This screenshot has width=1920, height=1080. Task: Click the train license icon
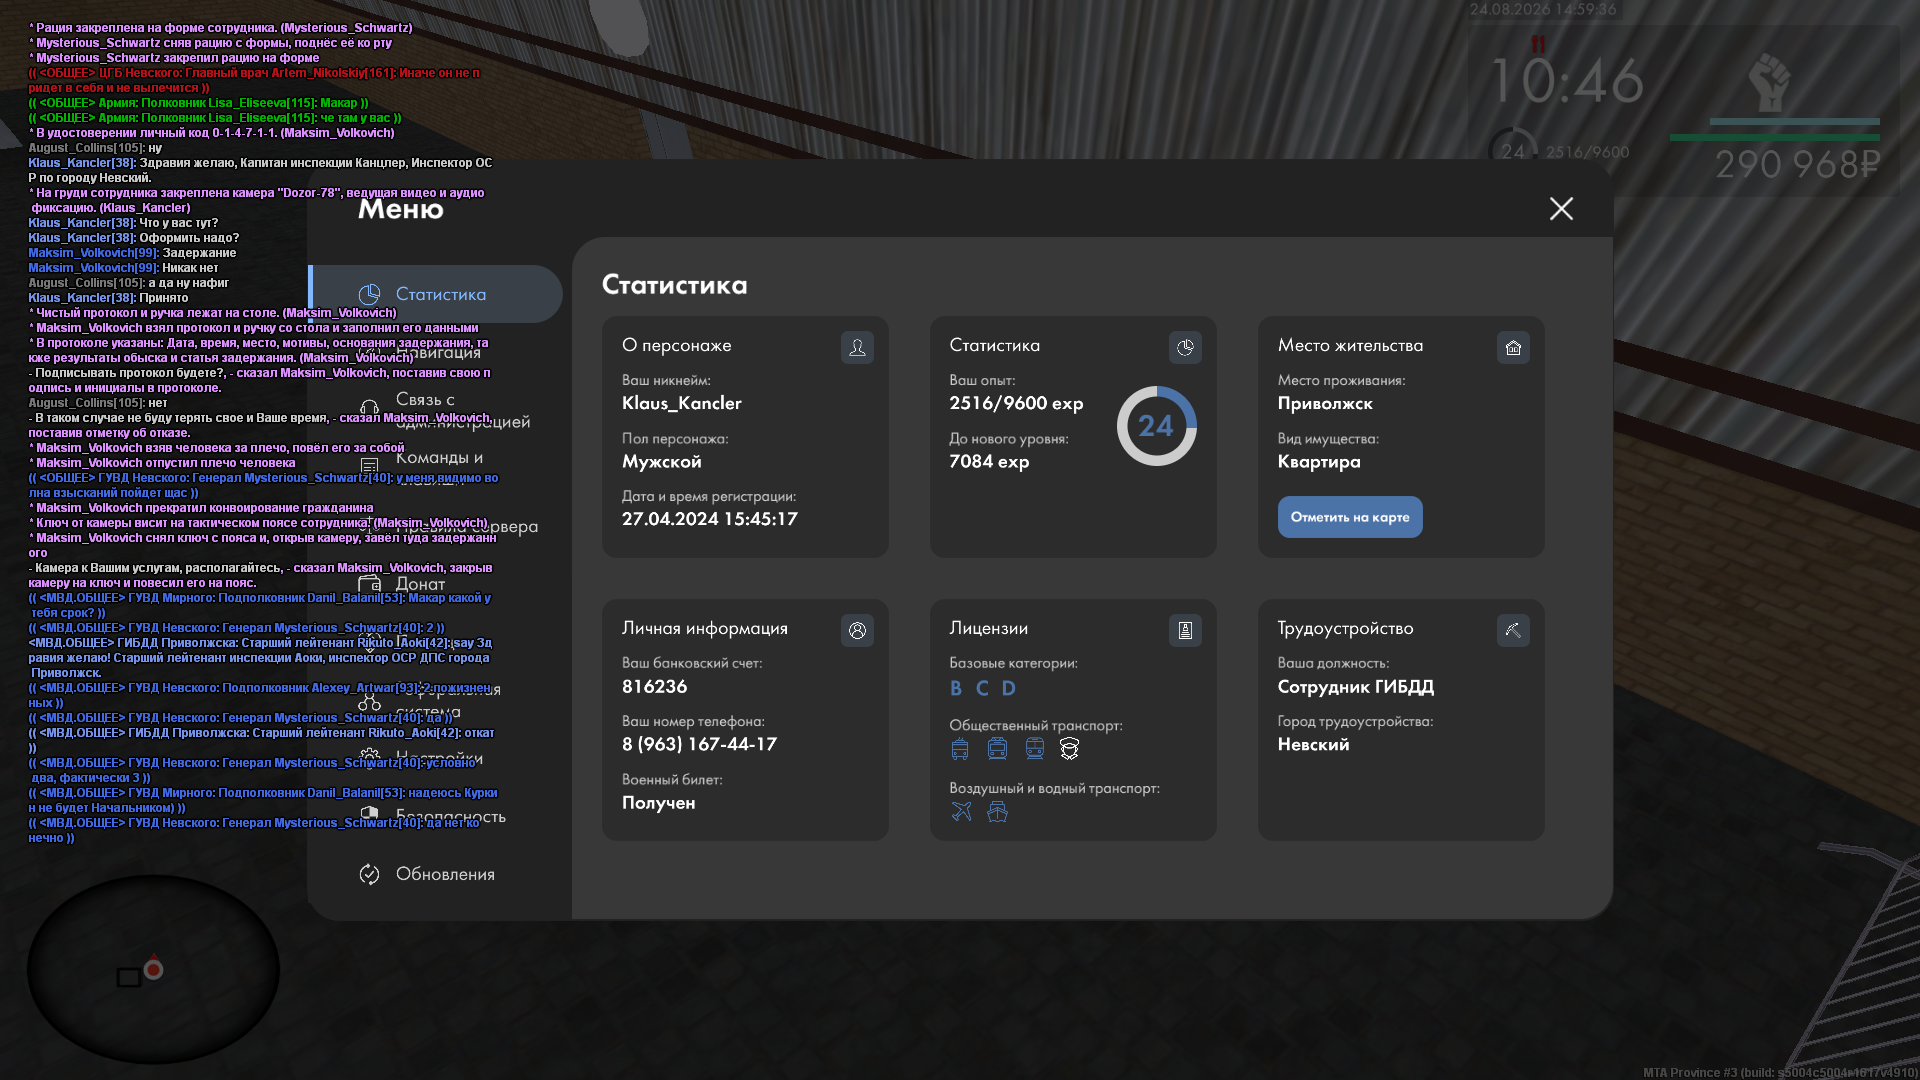(x=1034, y=749)
